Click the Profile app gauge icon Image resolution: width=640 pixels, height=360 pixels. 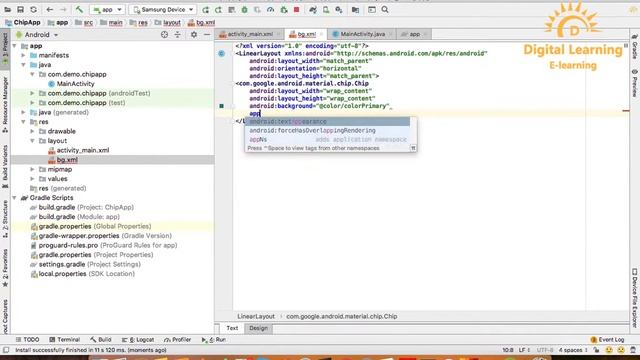pyautogui.click(x=271, y=9)
